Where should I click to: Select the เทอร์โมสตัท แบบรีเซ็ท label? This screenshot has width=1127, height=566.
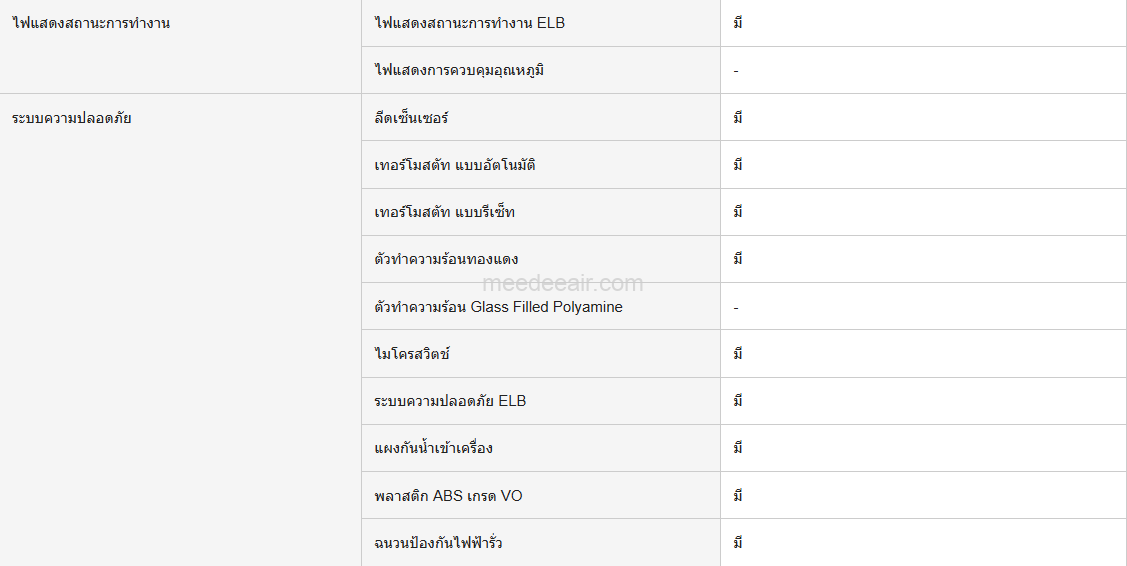[444, 212]
